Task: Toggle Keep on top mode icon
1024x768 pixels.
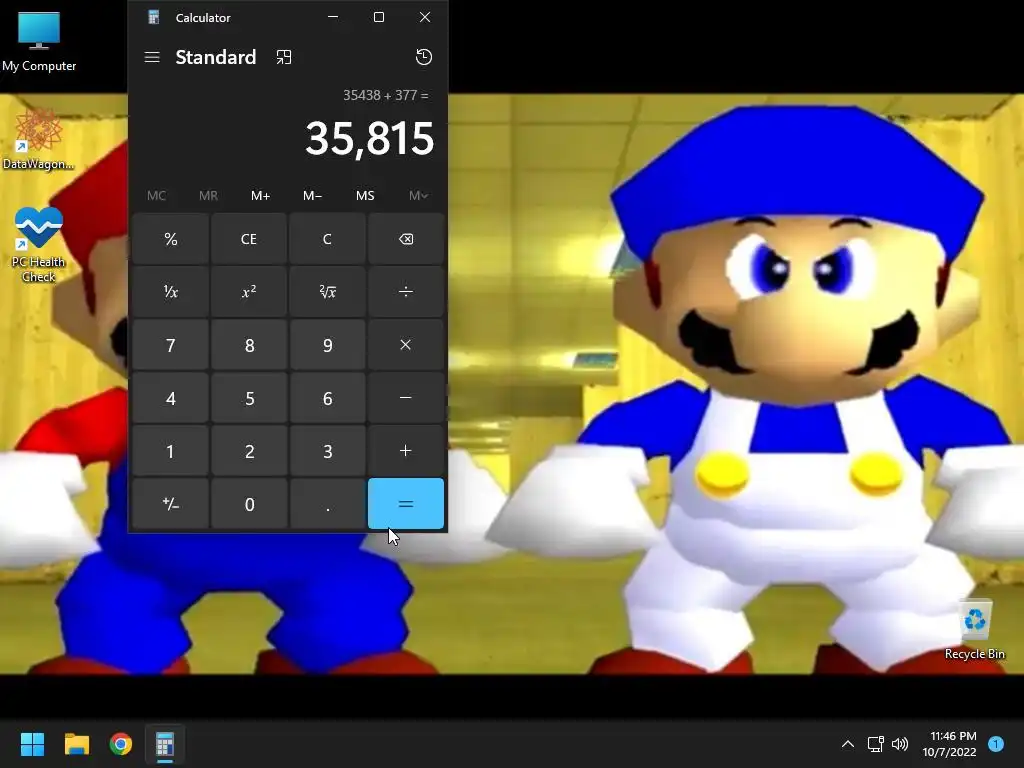Action: (x=283, y=57)
